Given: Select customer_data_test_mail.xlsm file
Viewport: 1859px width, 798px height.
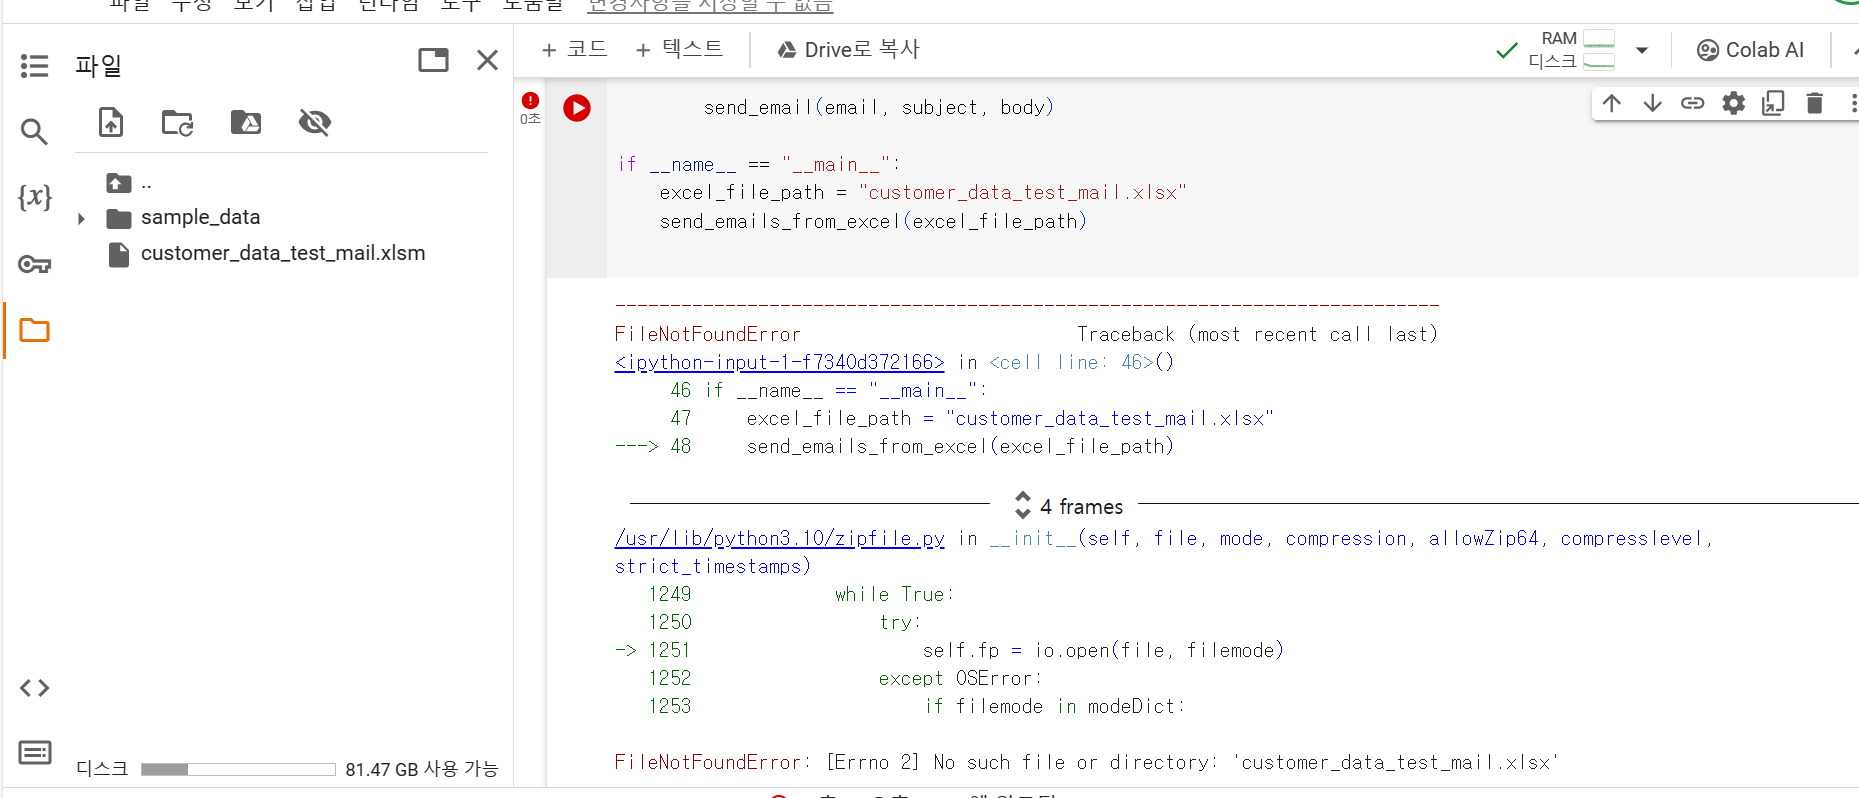Looking at the screenshot, I should point(283,253).
